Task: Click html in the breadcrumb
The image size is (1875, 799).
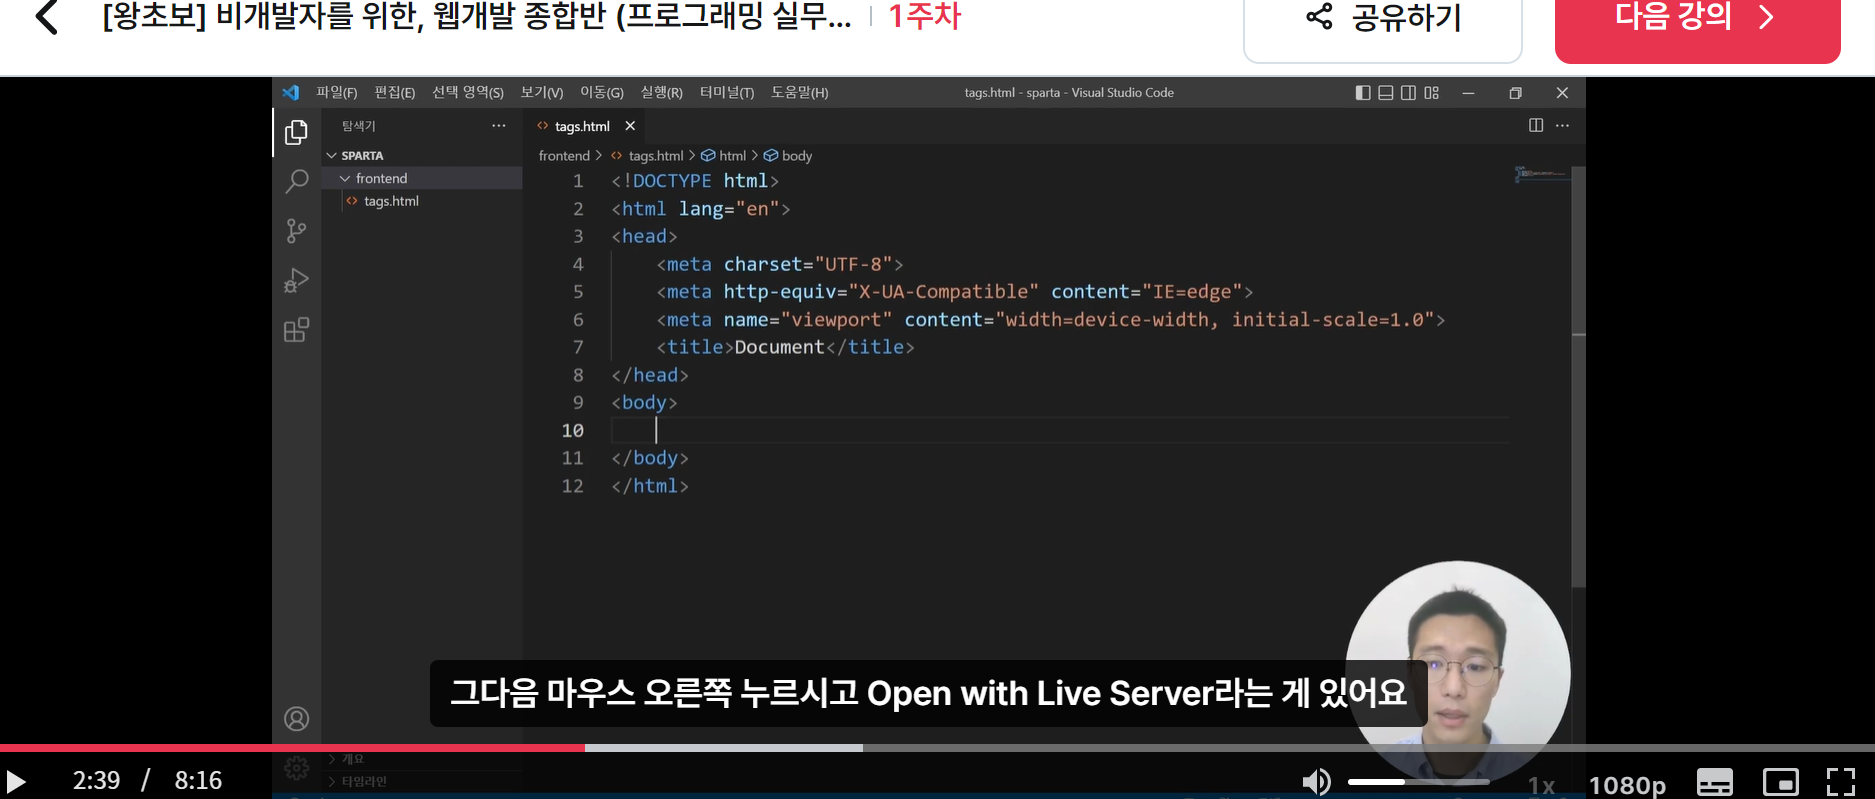Action: 733,156
